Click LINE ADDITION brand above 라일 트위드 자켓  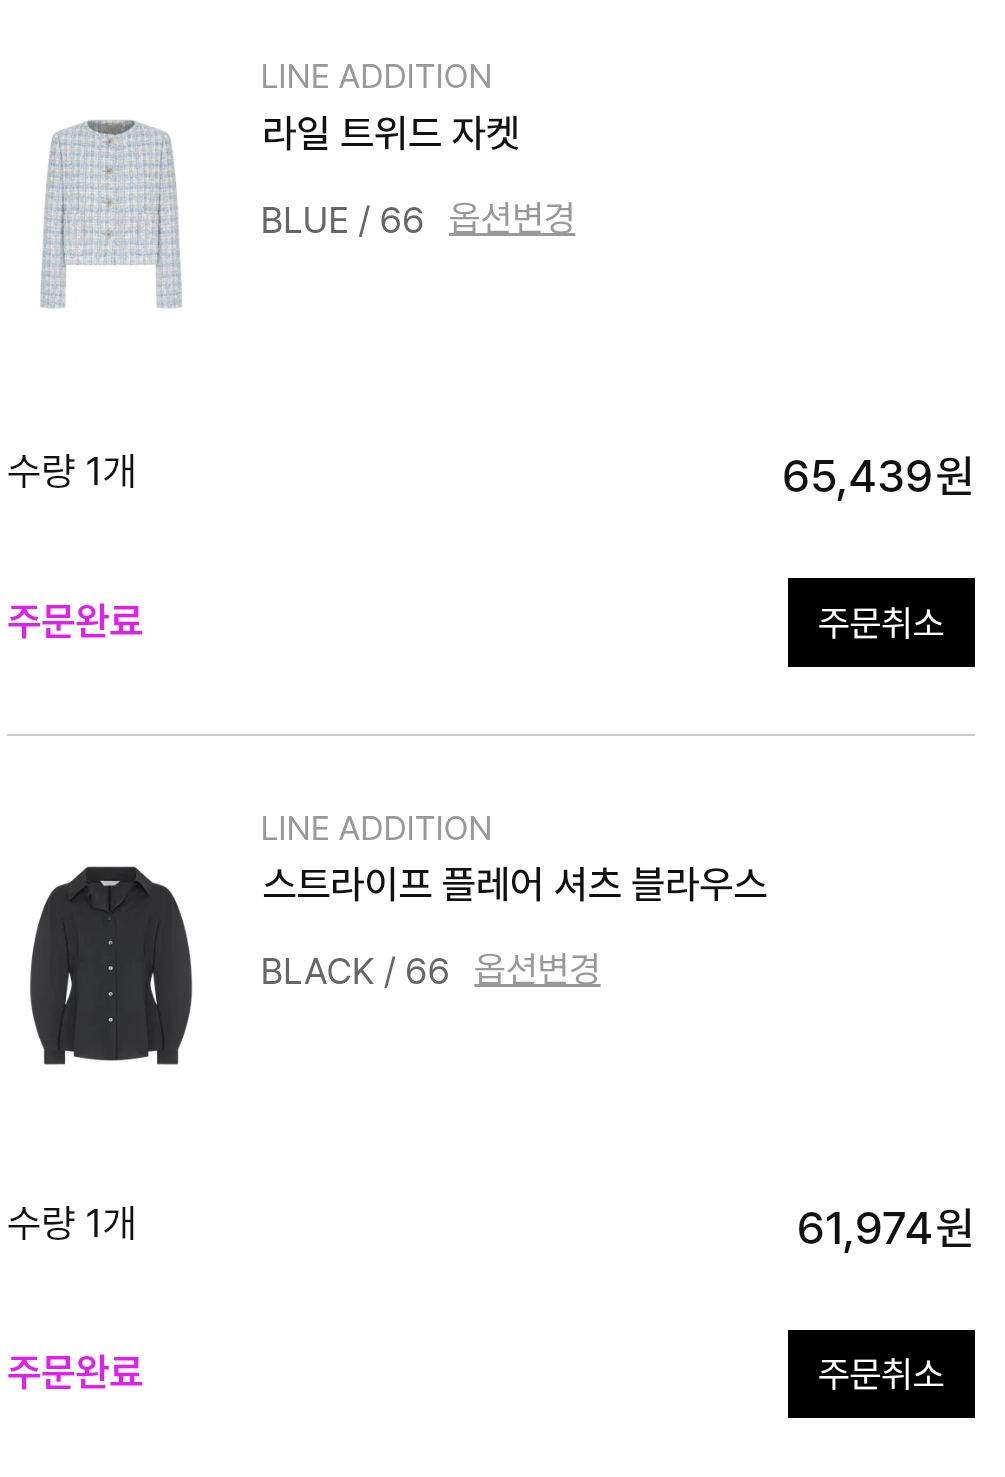click(376, 77)
